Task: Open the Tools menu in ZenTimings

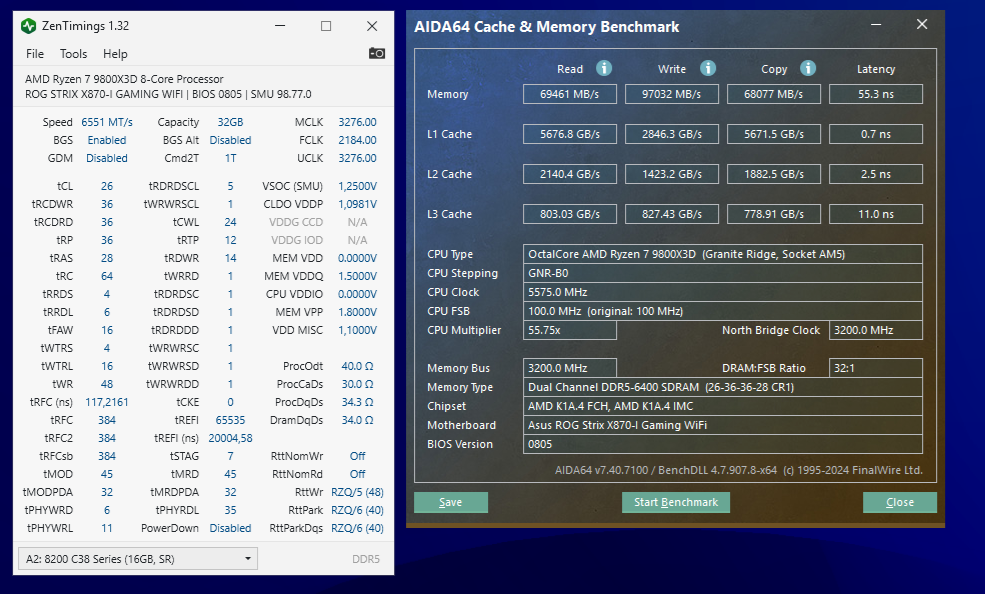Action: pyautogui.click(x=73, y=54)
